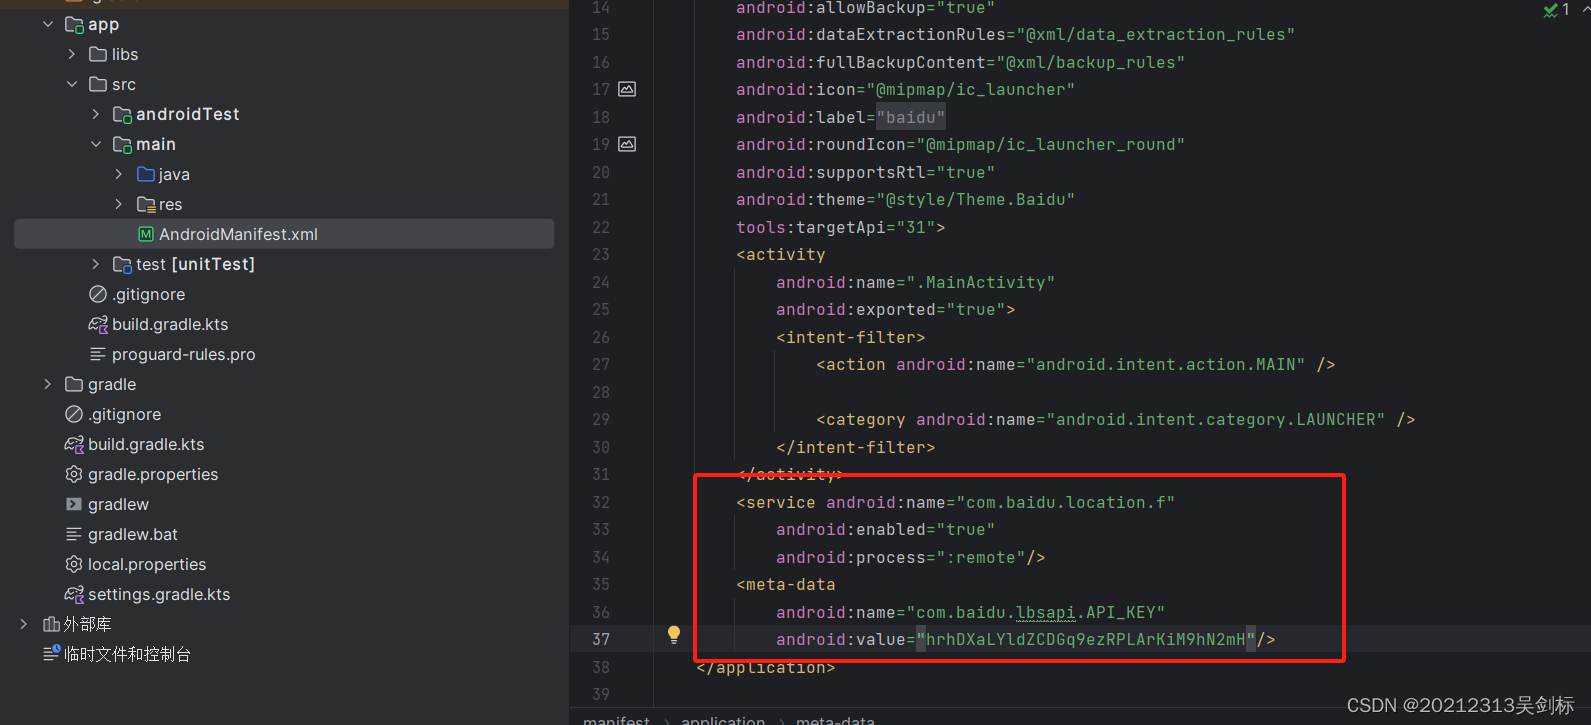Click the manifest breadcrumb
This screenshot has height=725, width=1591.
pos(616,719)
